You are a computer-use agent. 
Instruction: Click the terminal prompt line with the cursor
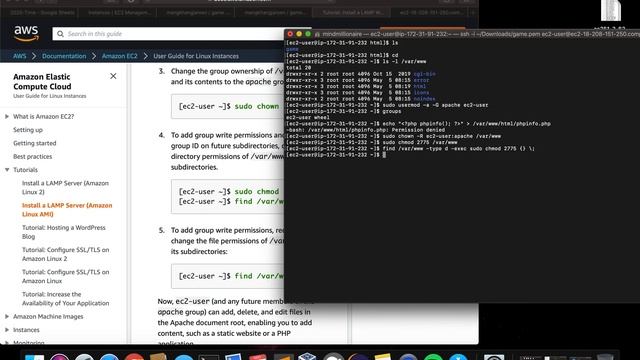[x=336, y=155]
